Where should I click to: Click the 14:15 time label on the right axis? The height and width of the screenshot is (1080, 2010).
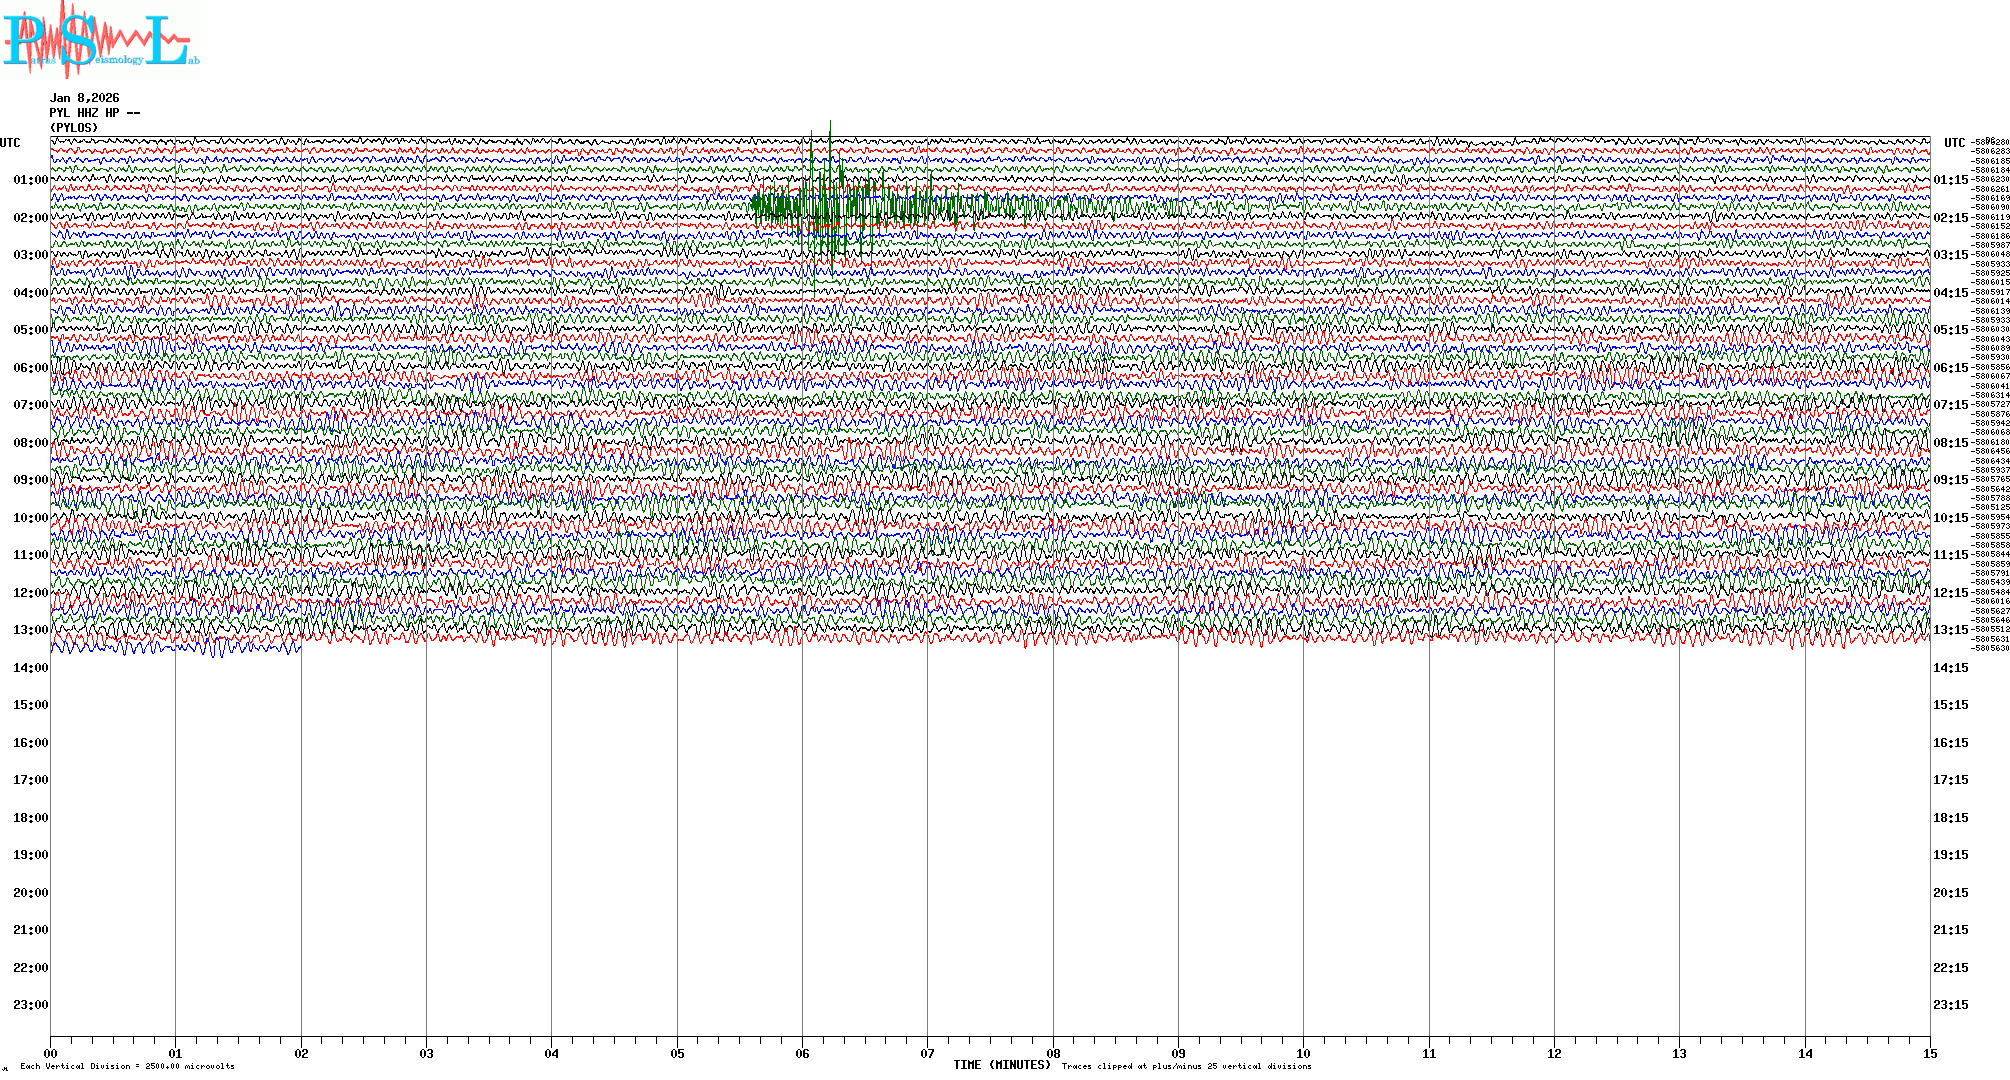(x=1951, y=668)
